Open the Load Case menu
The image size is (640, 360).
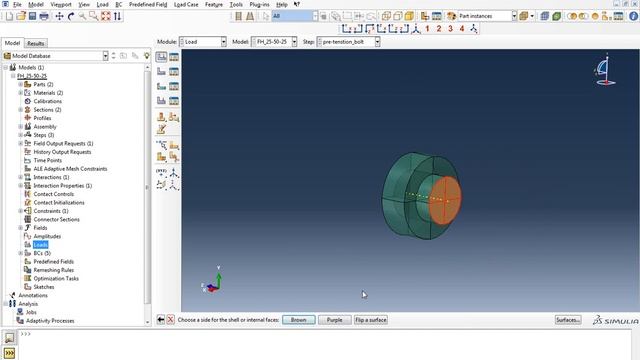(x=186, y=4)
